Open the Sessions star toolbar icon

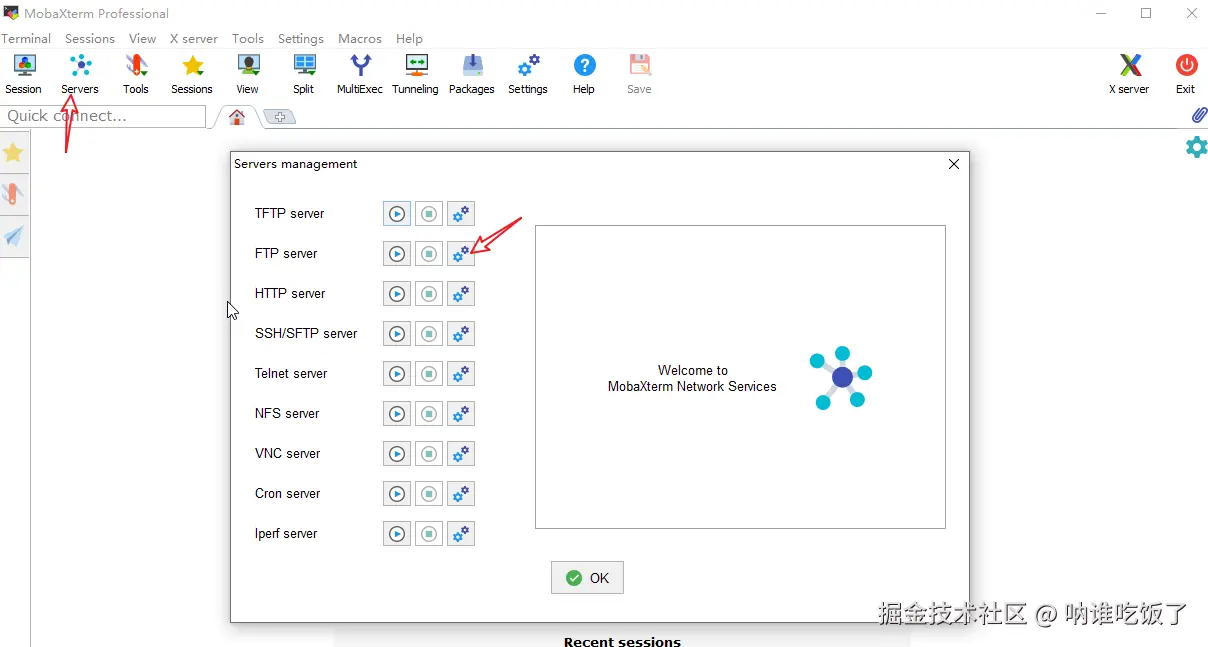[192, 75]
